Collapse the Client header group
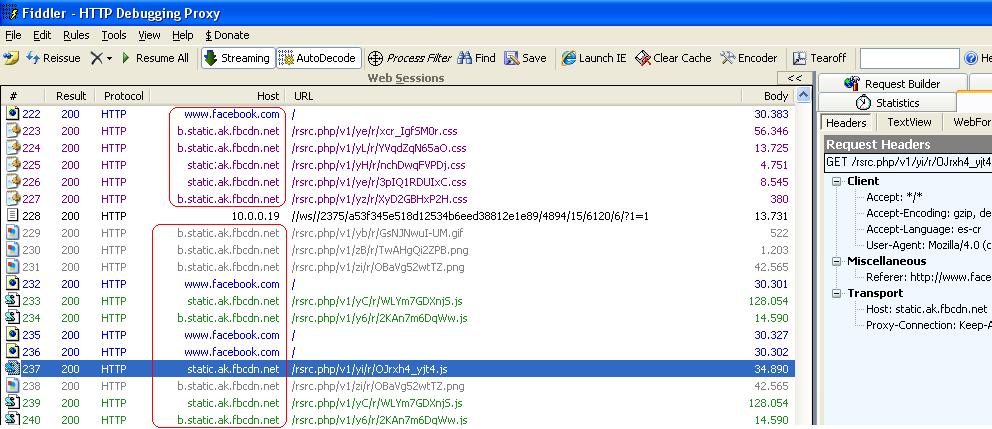This screenshot has width=992, height=429. click(837, 181)
